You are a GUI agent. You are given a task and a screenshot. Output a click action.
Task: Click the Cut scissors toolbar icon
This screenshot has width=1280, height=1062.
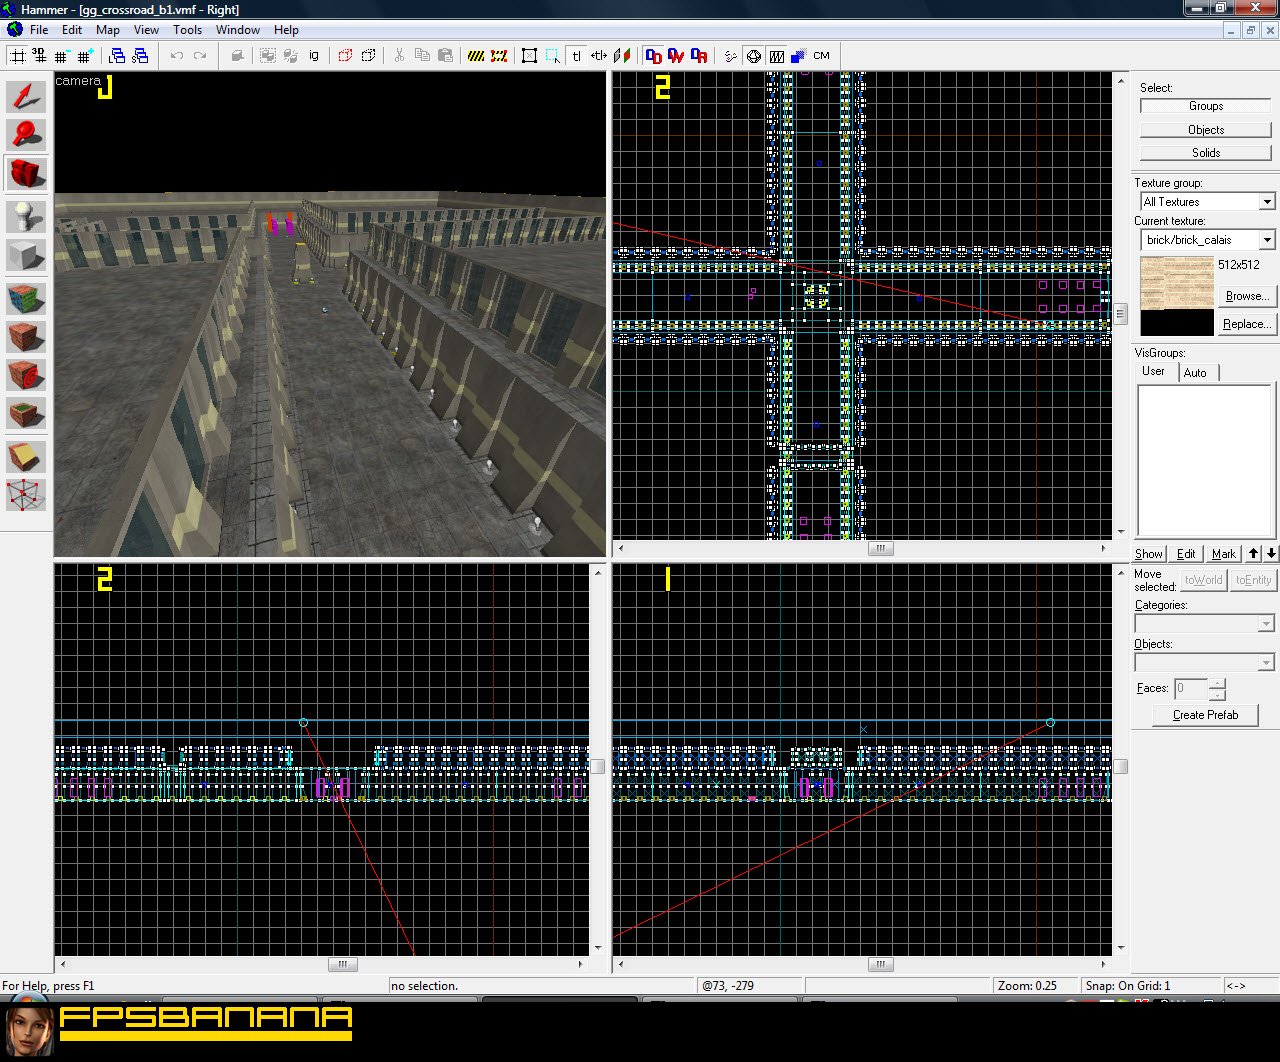pos(399,56)
